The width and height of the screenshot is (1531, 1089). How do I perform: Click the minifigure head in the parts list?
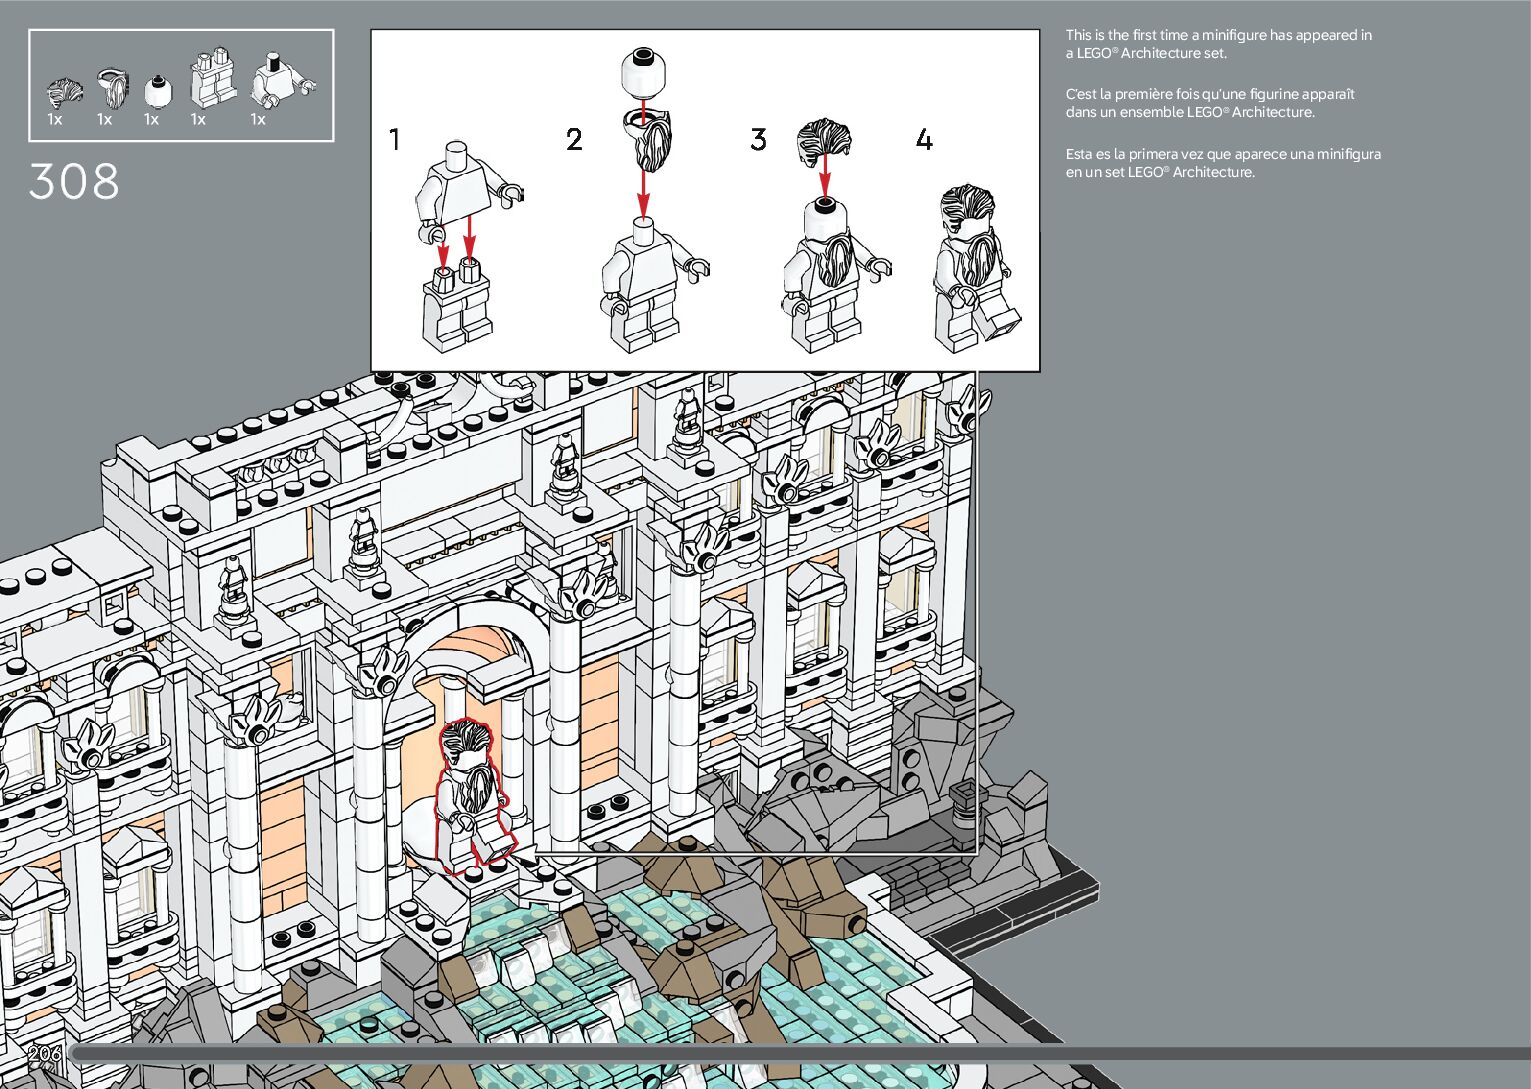pyautogui.click(x=158, y=91)
